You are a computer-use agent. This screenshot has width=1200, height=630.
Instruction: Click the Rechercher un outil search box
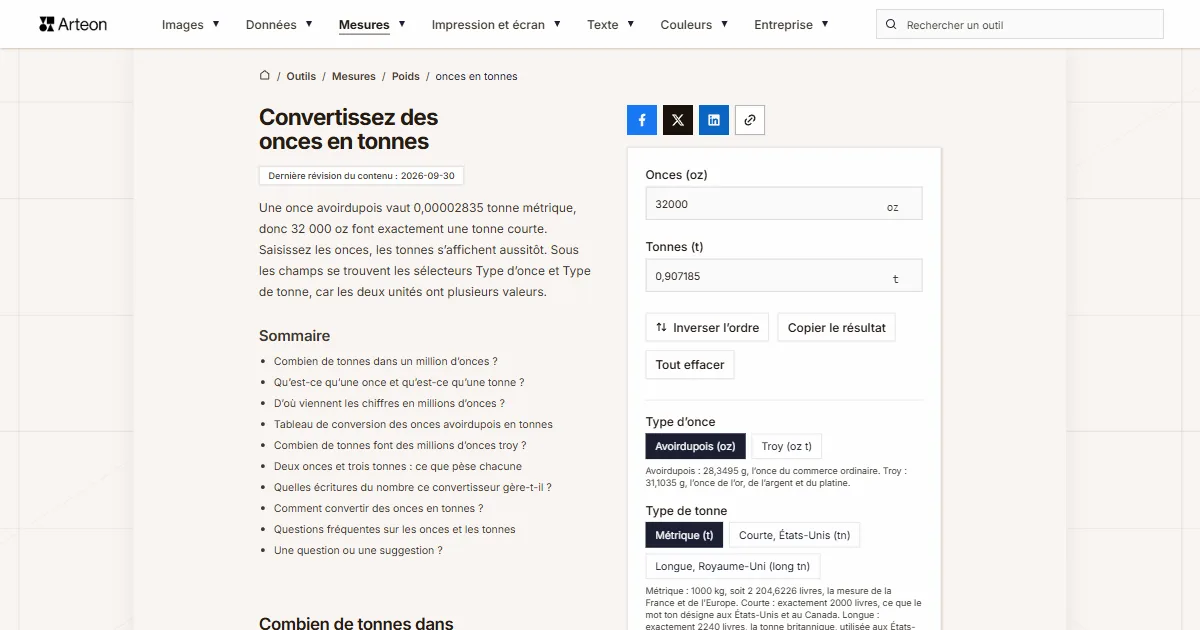pos(1020,25)
